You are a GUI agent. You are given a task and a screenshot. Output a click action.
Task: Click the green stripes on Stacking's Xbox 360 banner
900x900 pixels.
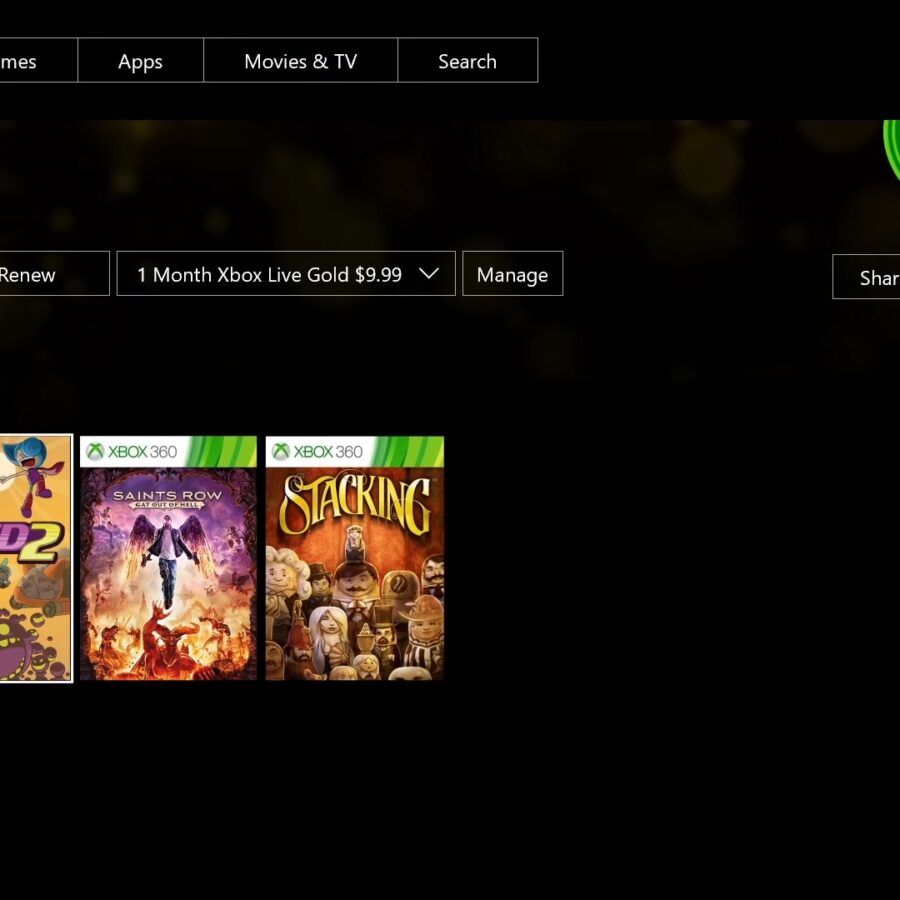(x=410, y=451)
